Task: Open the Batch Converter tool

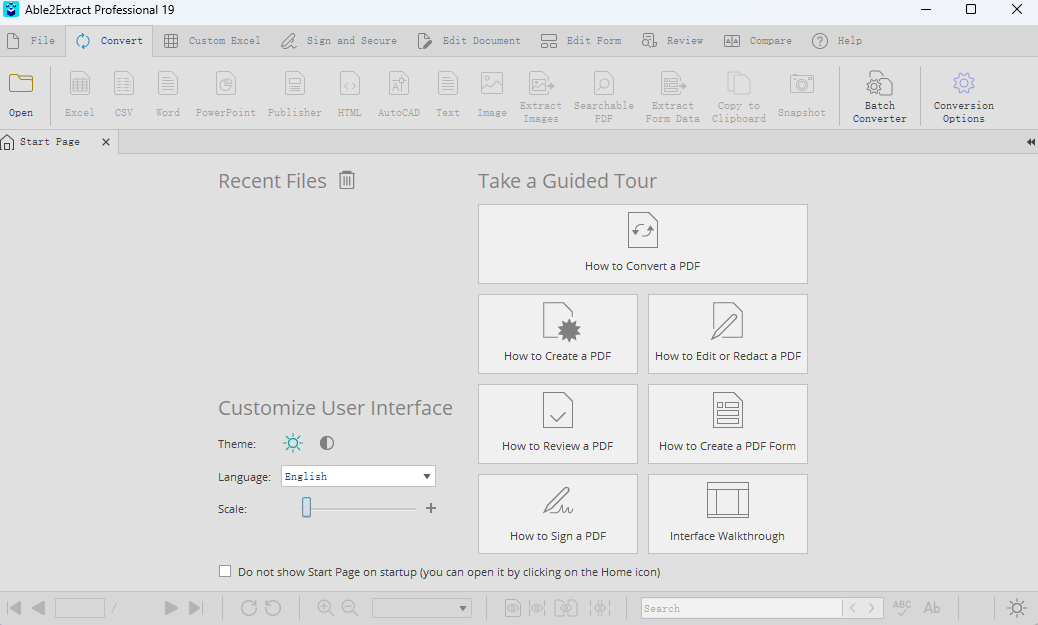Action: [x=879, y=97]
